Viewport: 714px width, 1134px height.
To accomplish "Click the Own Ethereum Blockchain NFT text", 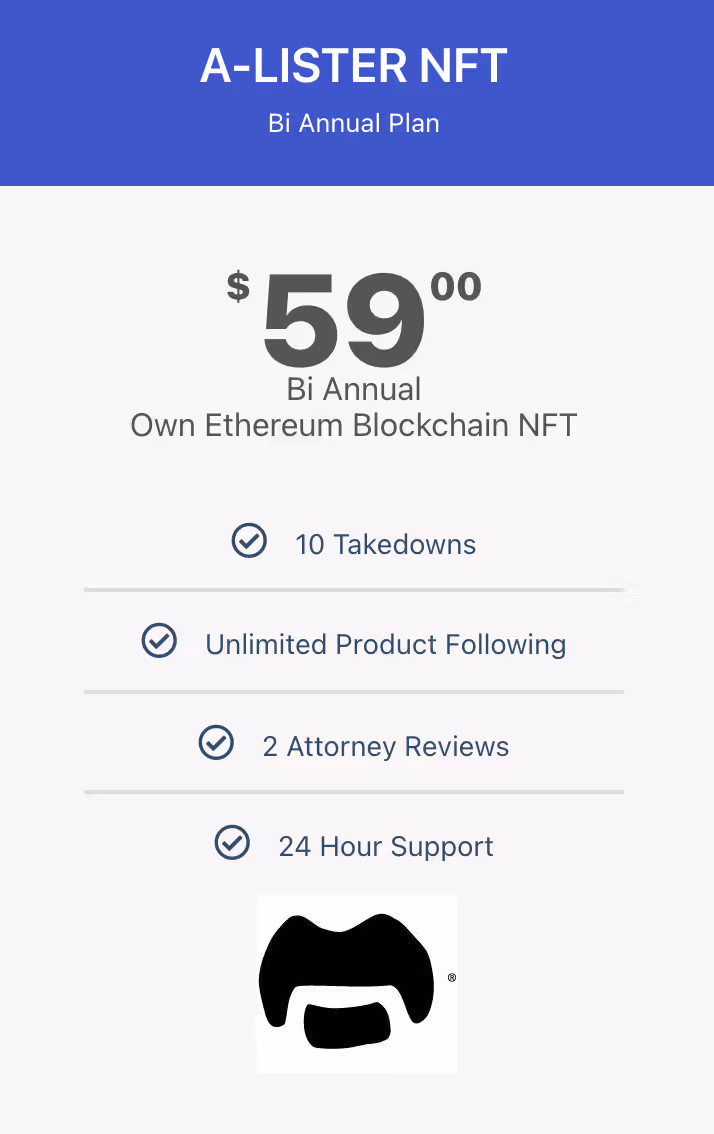I will coord(354,425).
